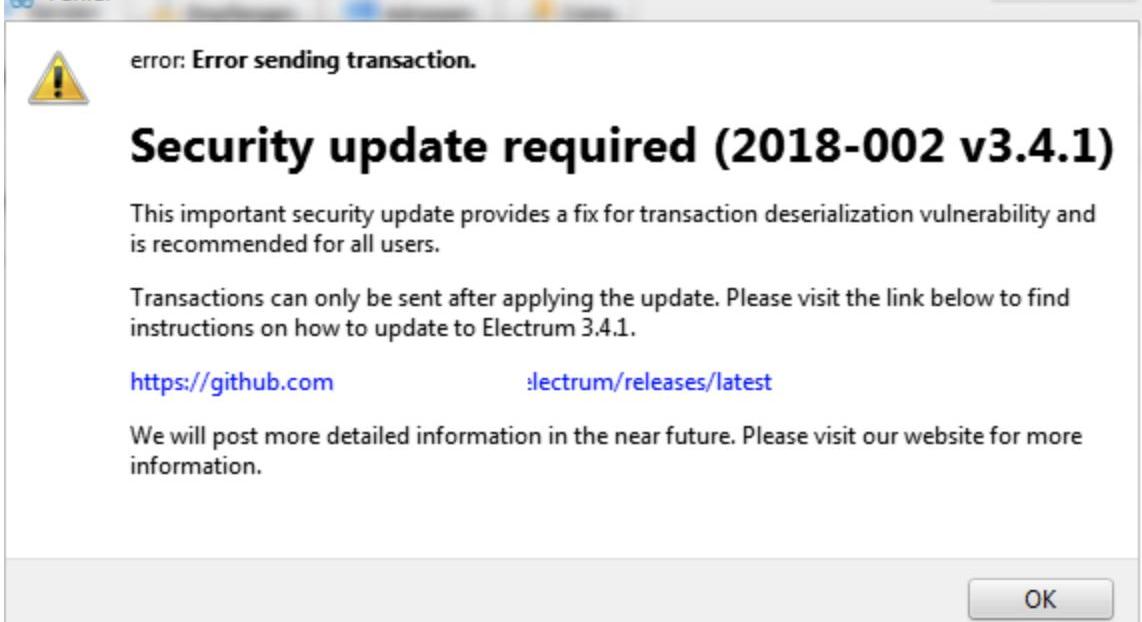Image resolution: width=1142 pixels, height=622 pixels.
Task: Click the 'Security update required' heading
Action: pos(412,147)
